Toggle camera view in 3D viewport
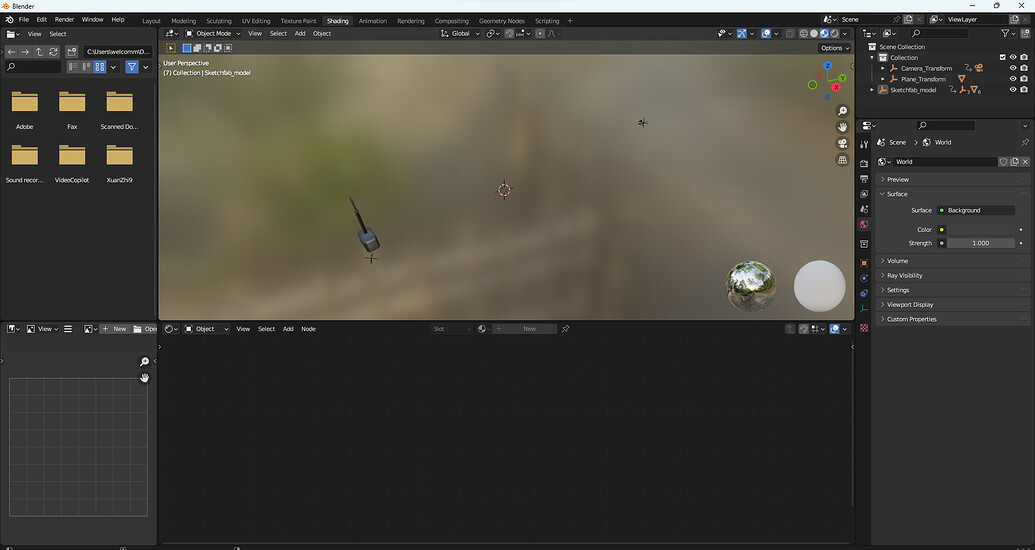The height and width of the screenshot is (550, 1035). tap(842, 143)
